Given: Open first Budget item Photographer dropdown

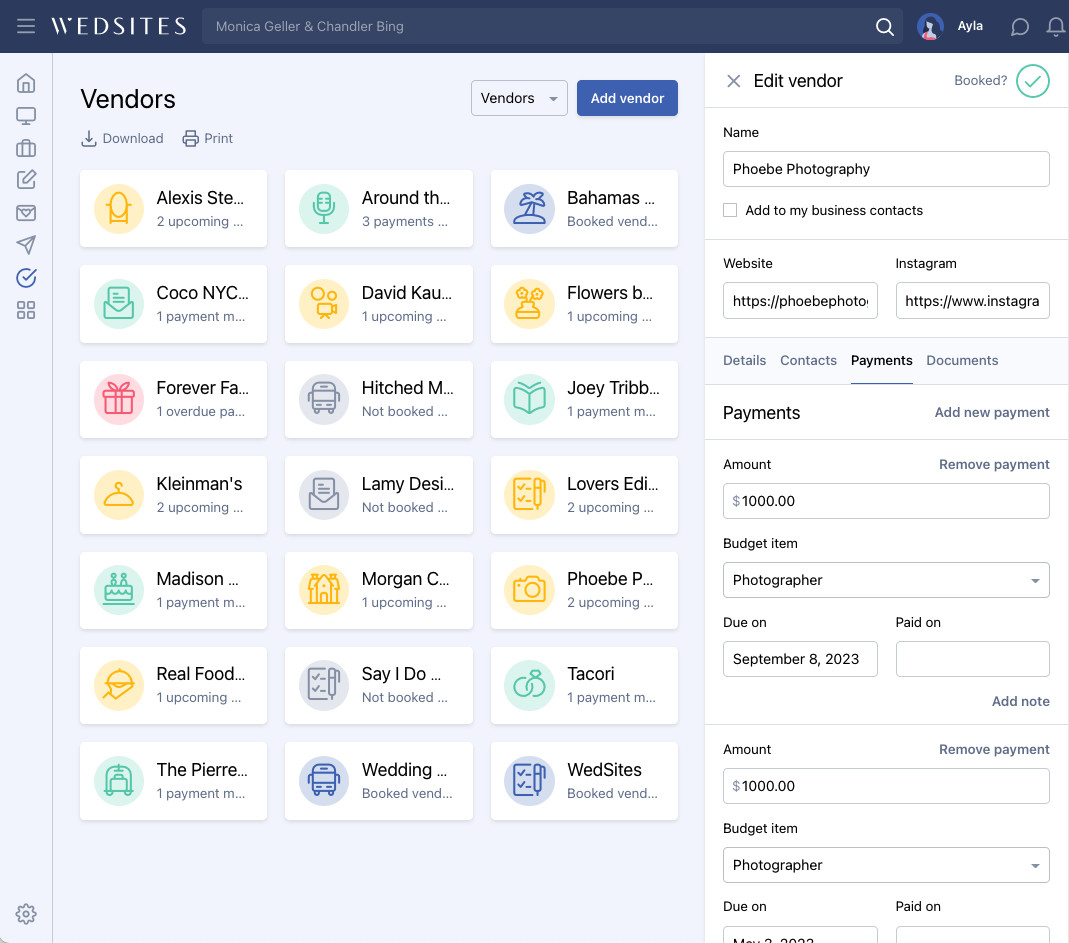Looking at the screenshot, I should pos(885,580).
